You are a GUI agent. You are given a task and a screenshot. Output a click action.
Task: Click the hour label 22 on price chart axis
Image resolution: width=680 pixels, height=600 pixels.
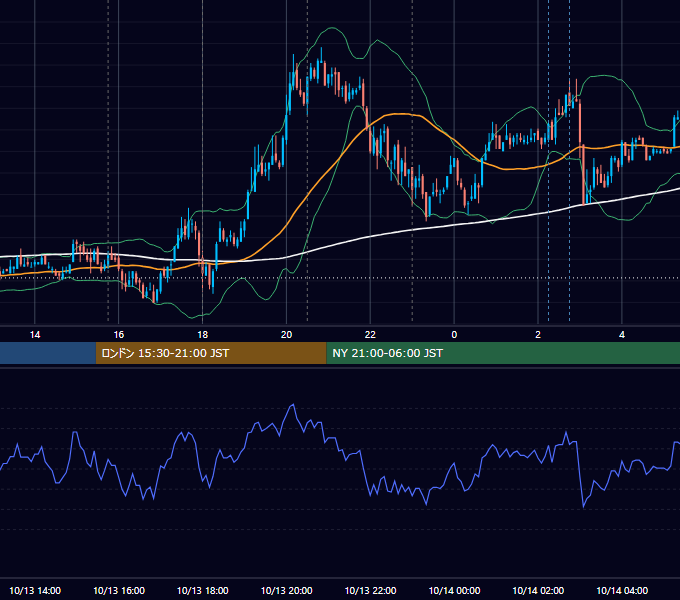click(x=370, y=335)
